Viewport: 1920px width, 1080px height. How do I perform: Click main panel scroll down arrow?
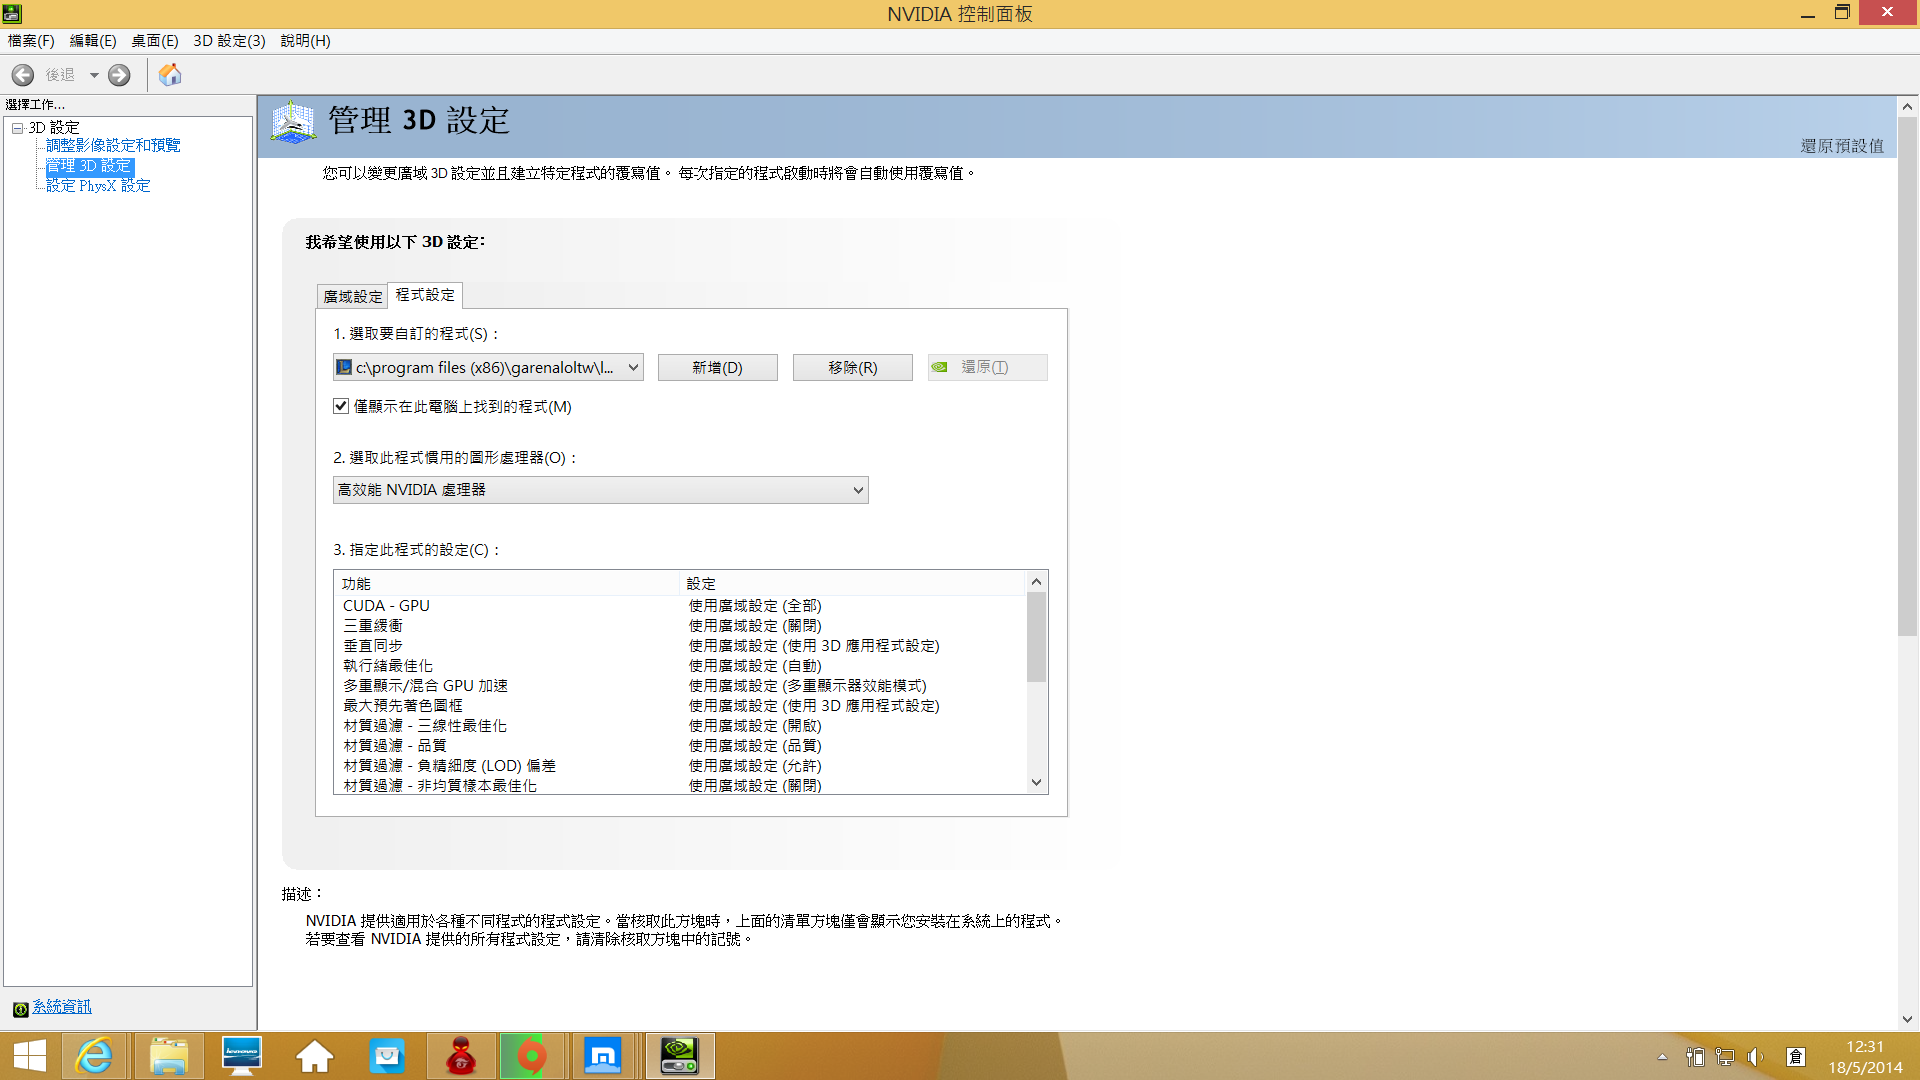(1907, 1019)
